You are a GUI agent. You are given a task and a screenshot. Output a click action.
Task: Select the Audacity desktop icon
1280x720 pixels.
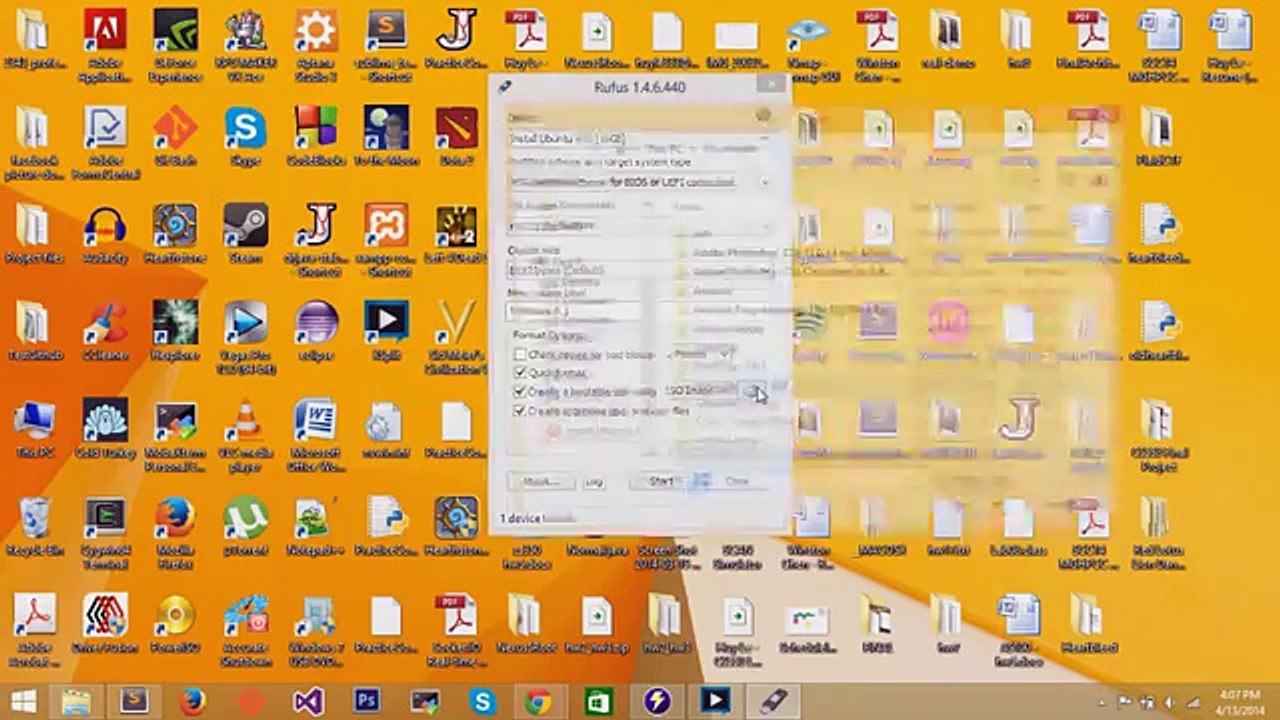tap(105, 234)
